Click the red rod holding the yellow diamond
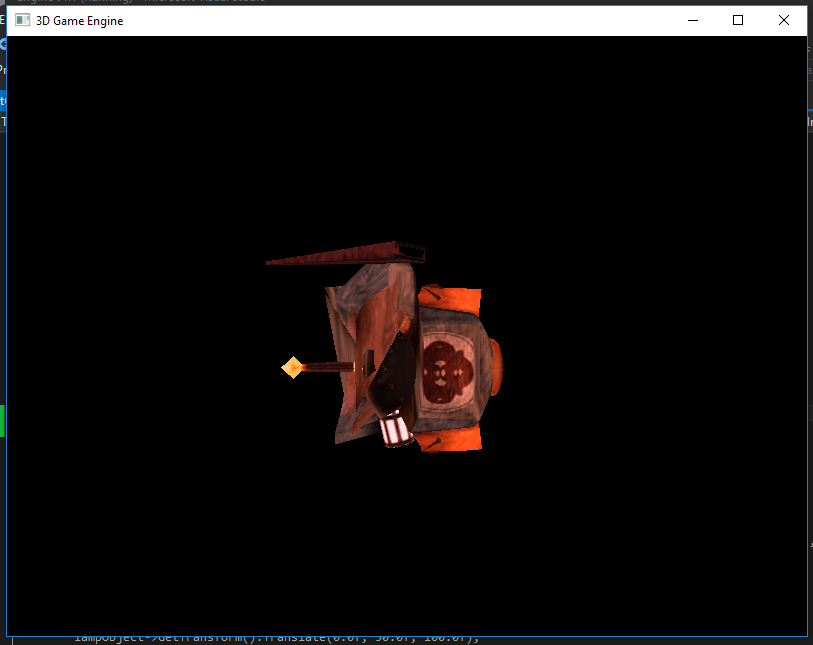Screen dimensions: 813x645 click(329, 367)
